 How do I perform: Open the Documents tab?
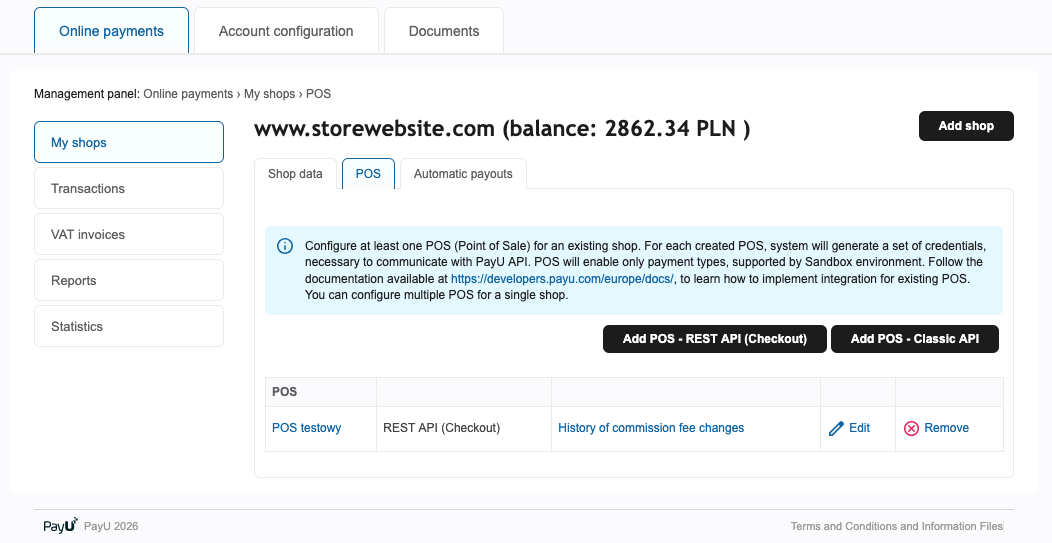tap(443, 31)
